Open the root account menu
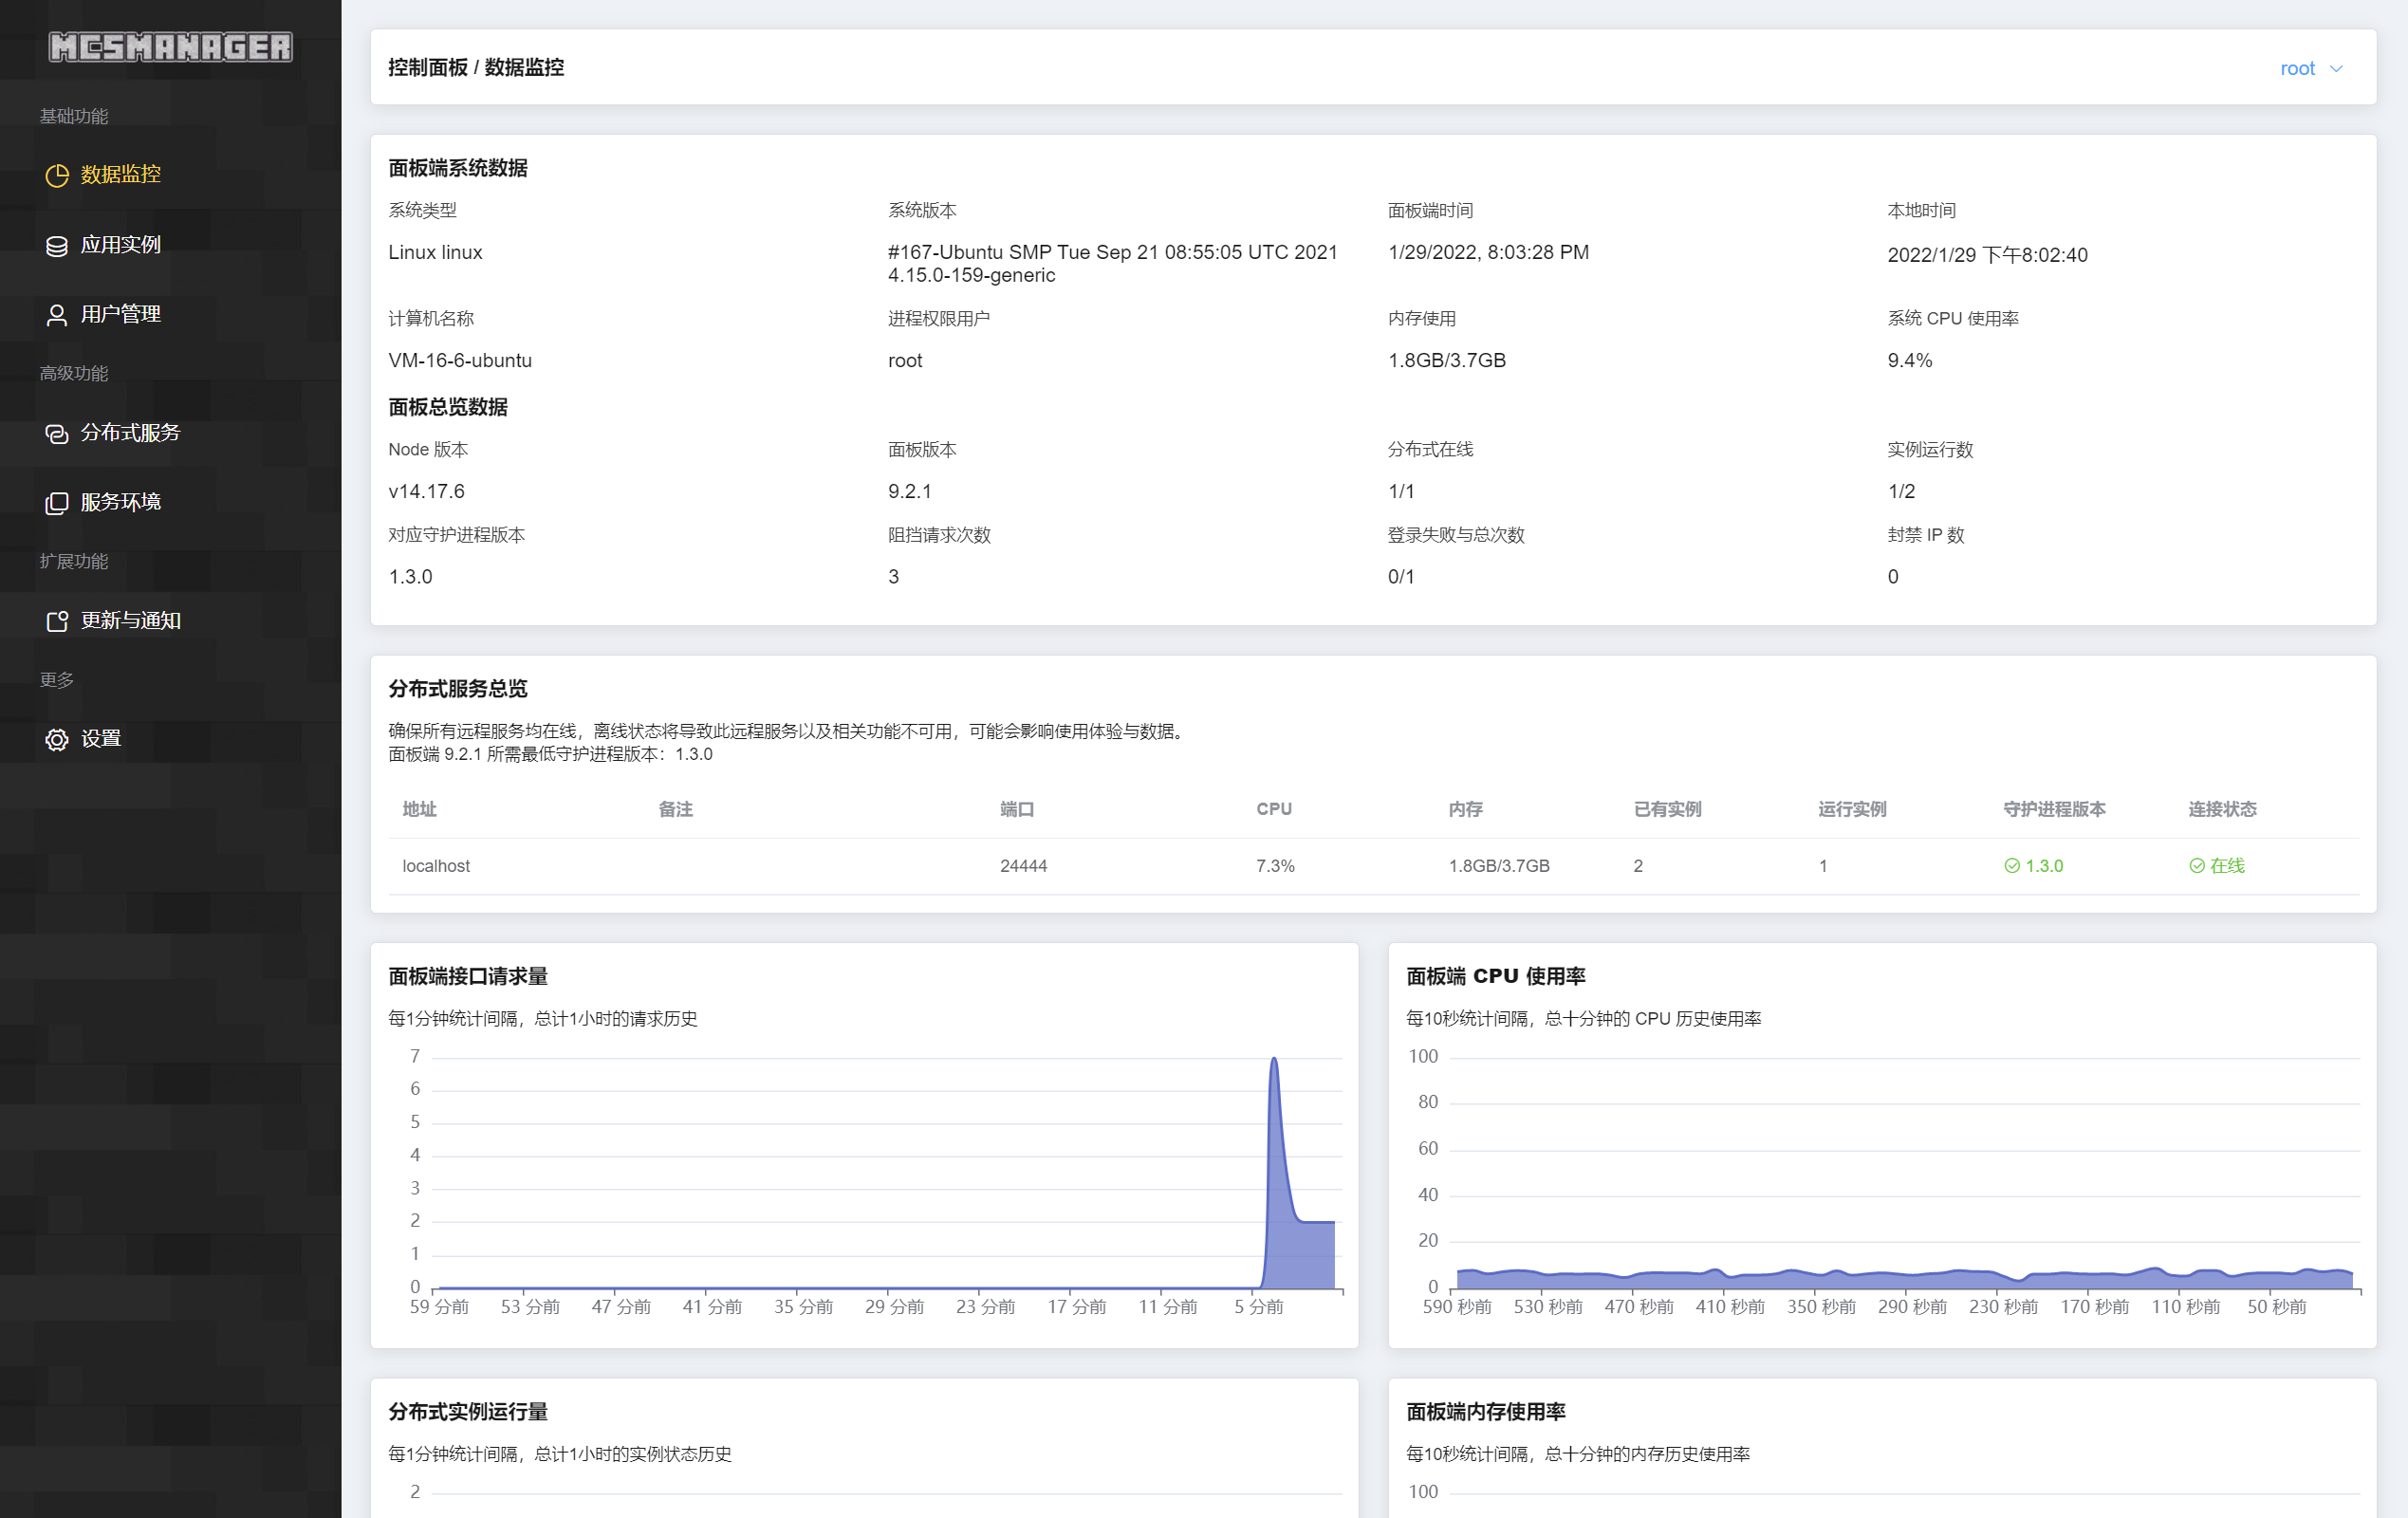The image size is (2408, 1518). [x=2297, y=69]
